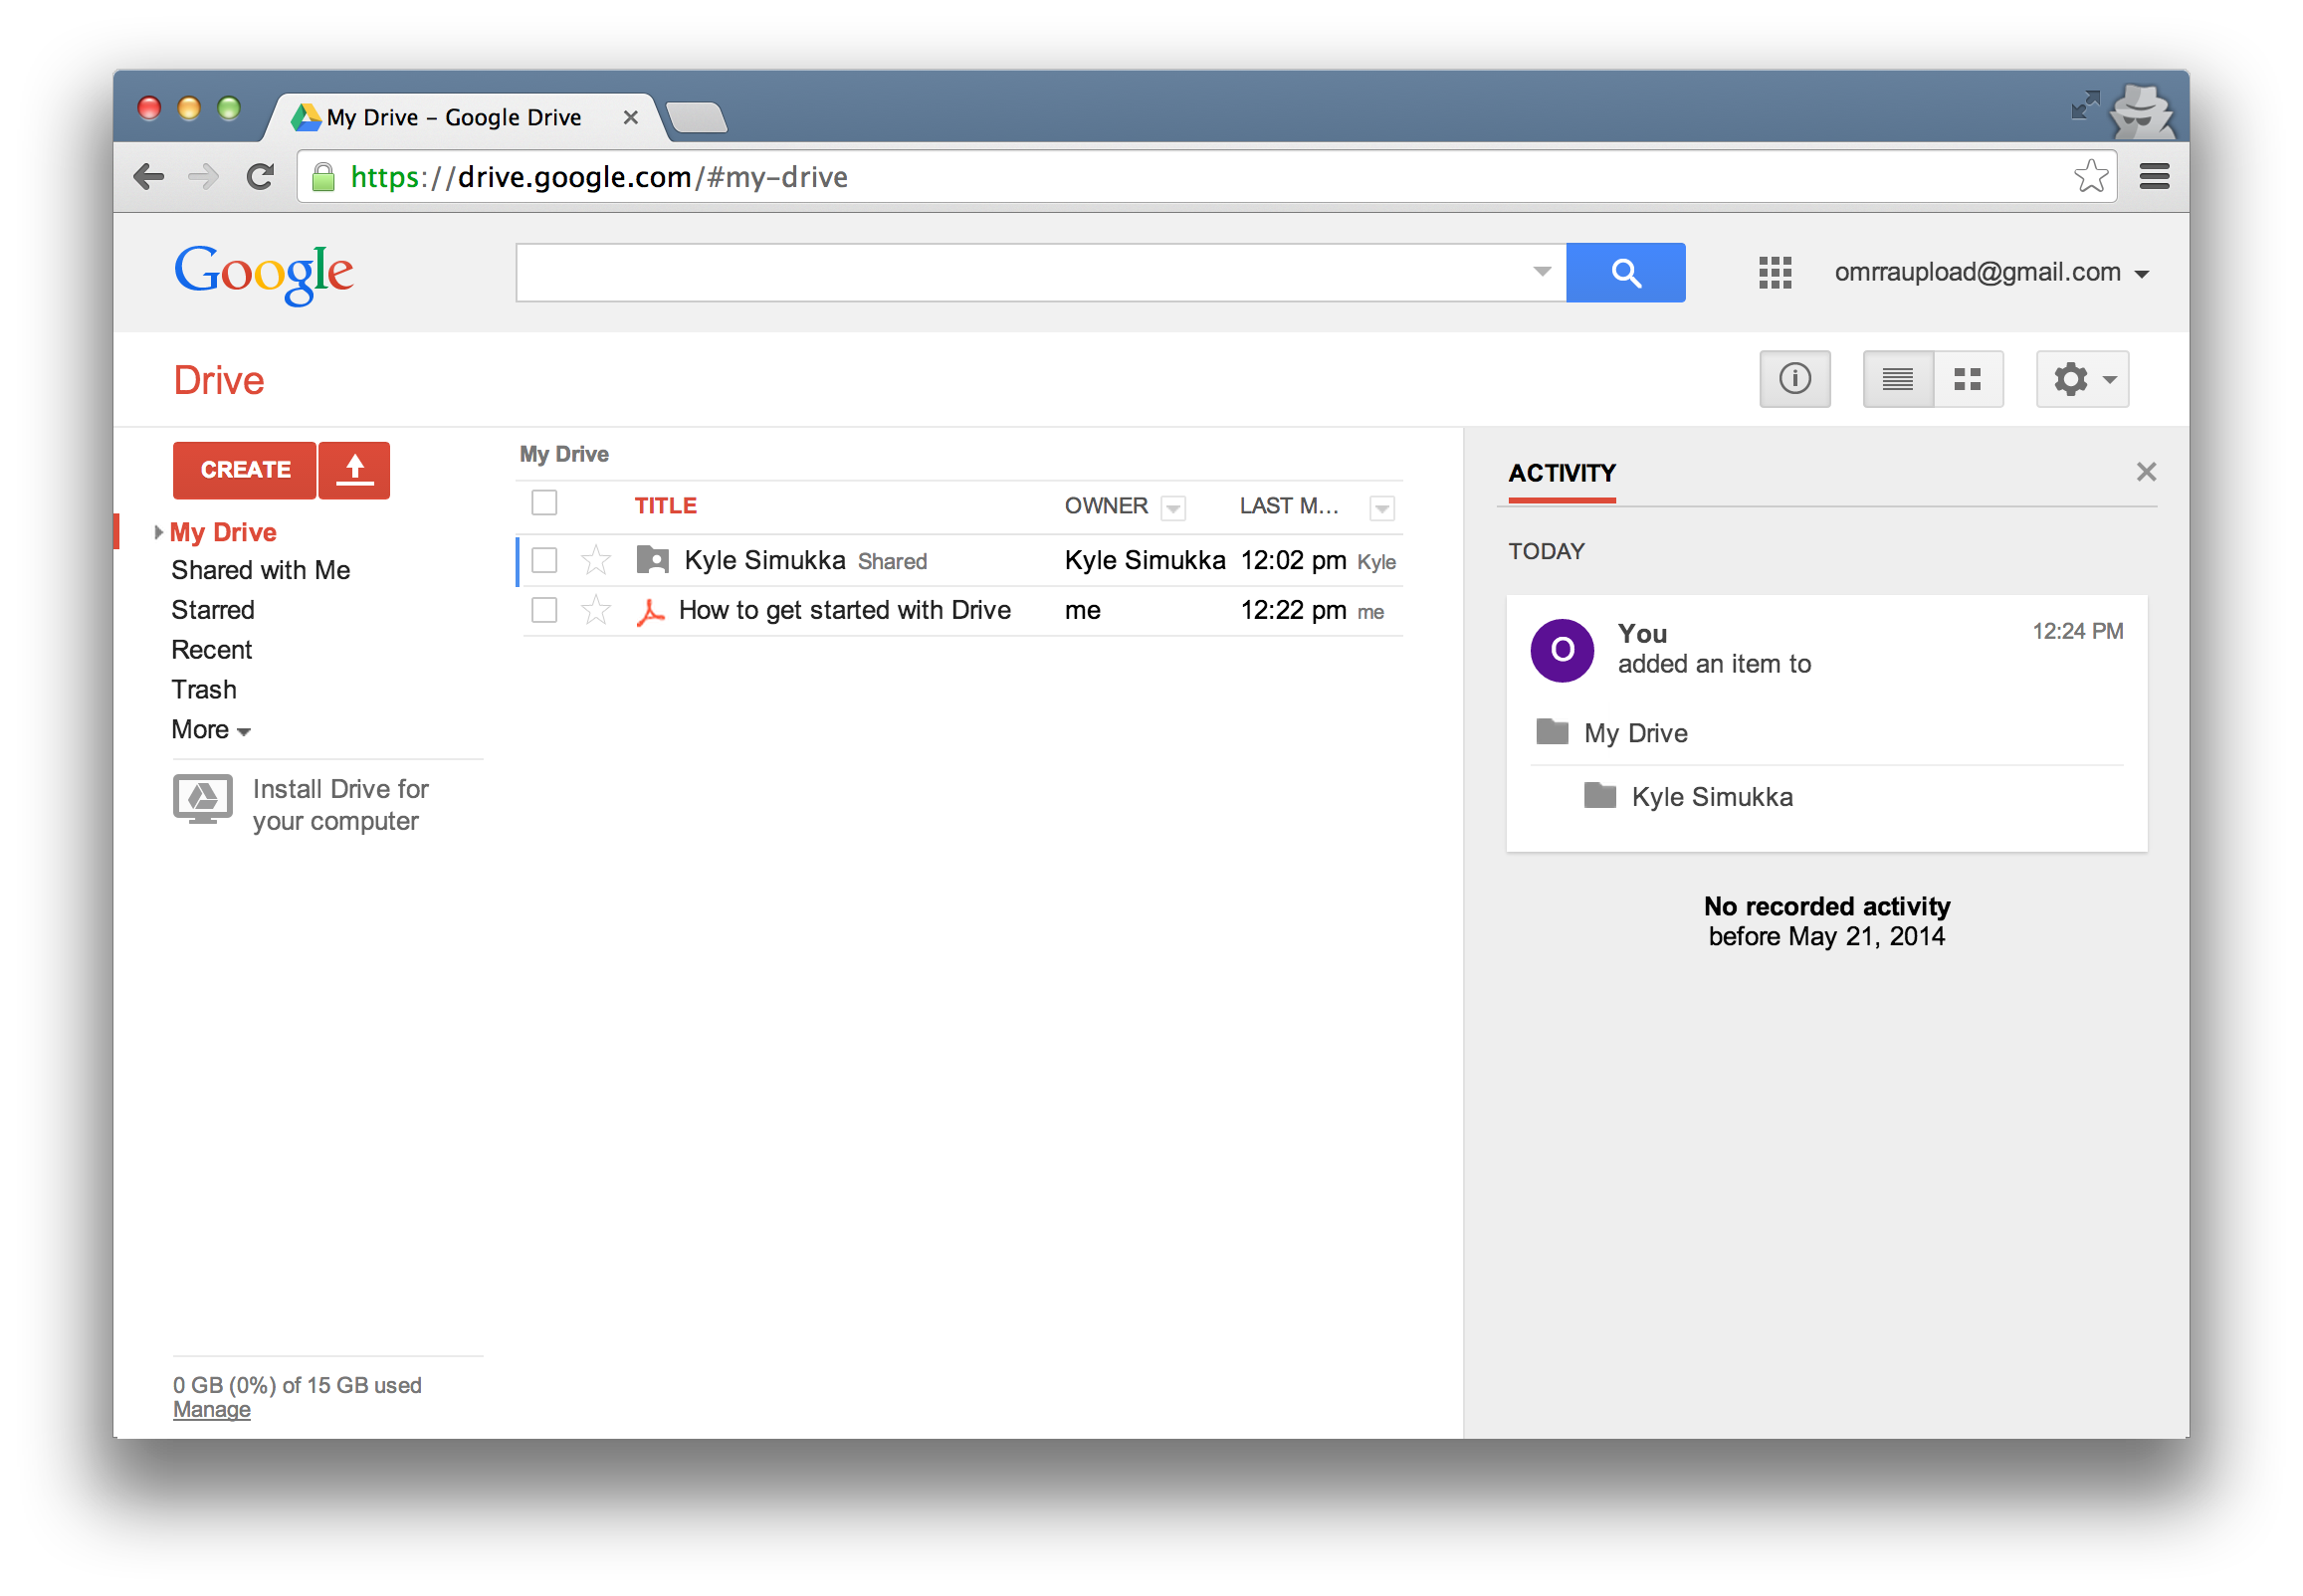Viewport: 2303px width, 1596px height.
Task: Select the ACTIVITY tab
Action: click(x=1562, y=474)
